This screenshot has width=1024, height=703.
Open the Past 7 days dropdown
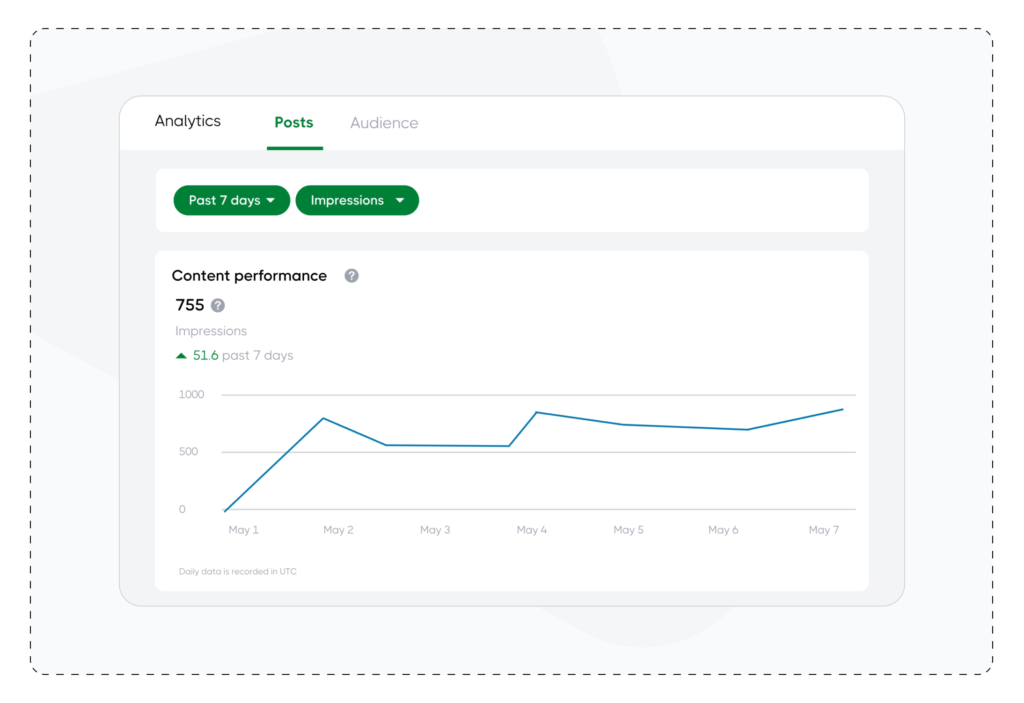coord(231,201)
